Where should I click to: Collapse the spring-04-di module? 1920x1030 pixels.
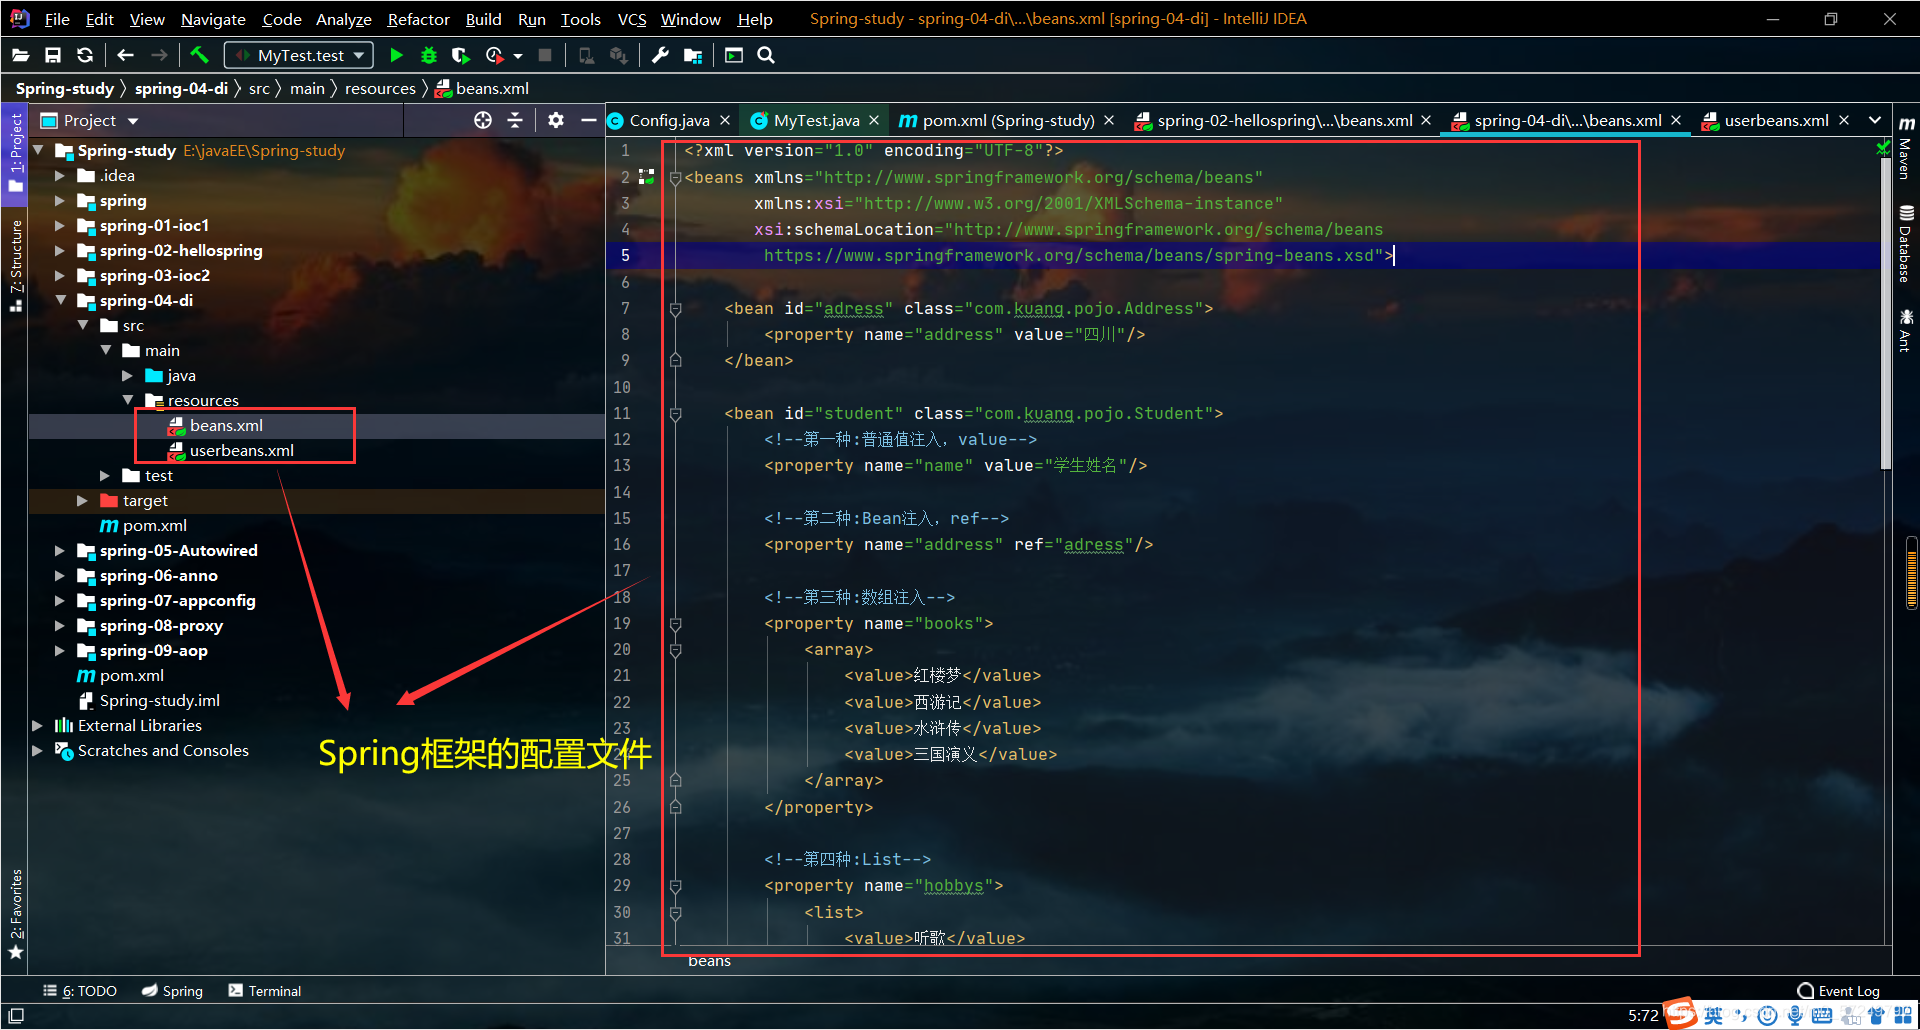click(x=60, y=300)
